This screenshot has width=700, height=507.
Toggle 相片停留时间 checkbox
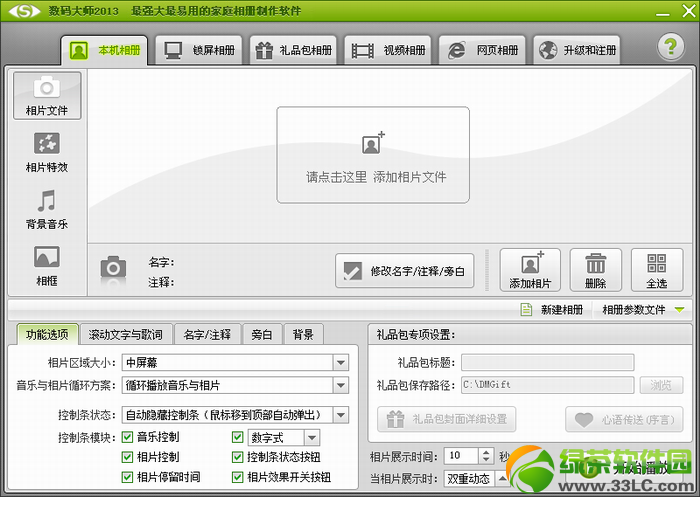pyautogui.click(x=127, y=477)
